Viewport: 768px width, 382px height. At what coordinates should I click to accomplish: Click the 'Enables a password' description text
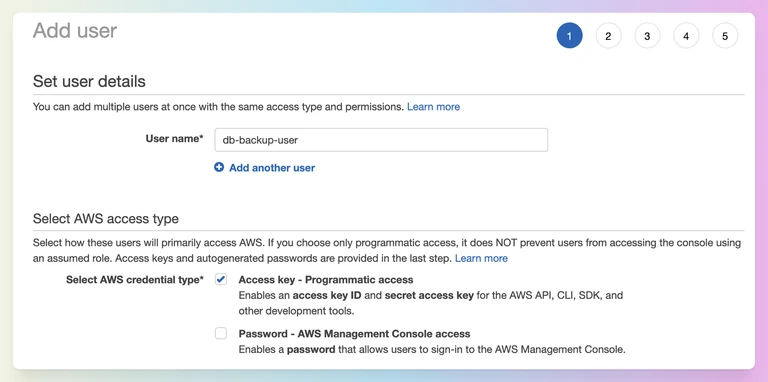(432, 350)
